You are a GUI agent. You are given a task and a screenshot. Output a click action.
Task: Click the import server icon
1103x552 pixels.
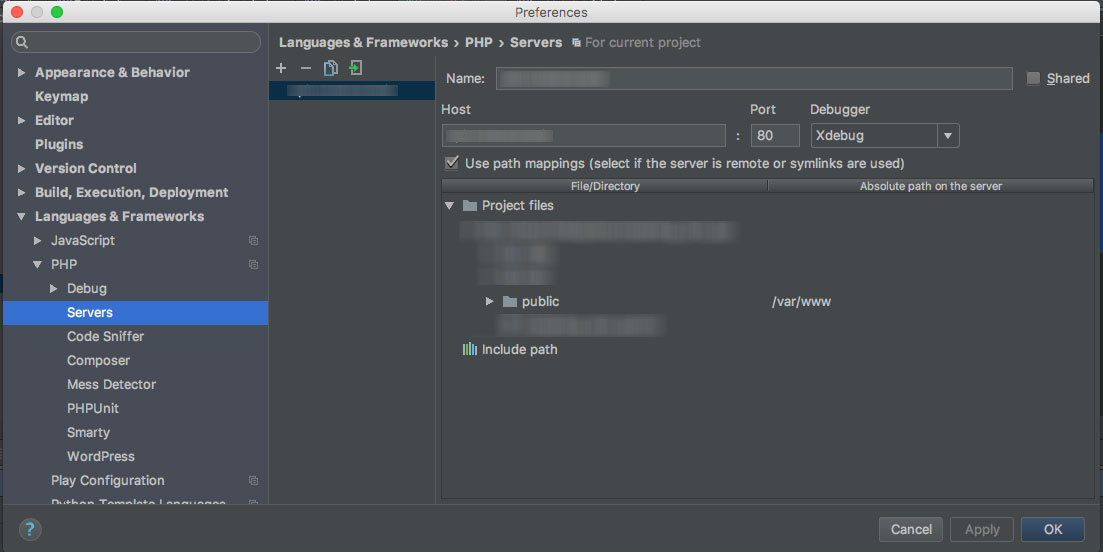(x=355, y=68)
